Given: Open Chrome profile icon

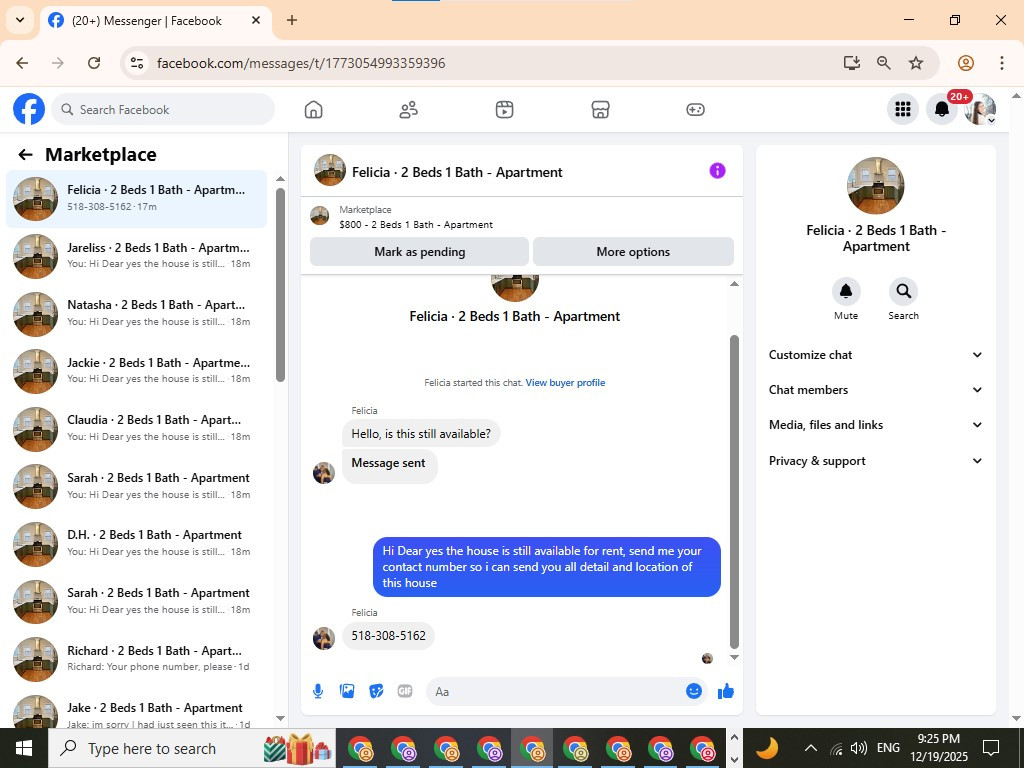Looking at the screenshot, I should point(965,63).
